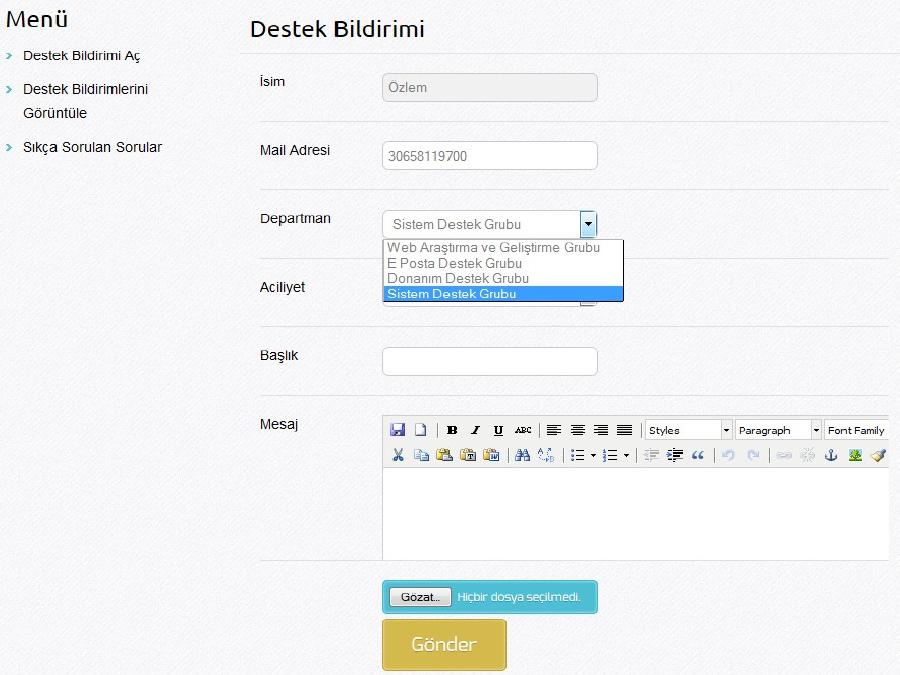This screenshot has width=900, height=675.
Task: Click the Undo icon
Action: point(728,455)
